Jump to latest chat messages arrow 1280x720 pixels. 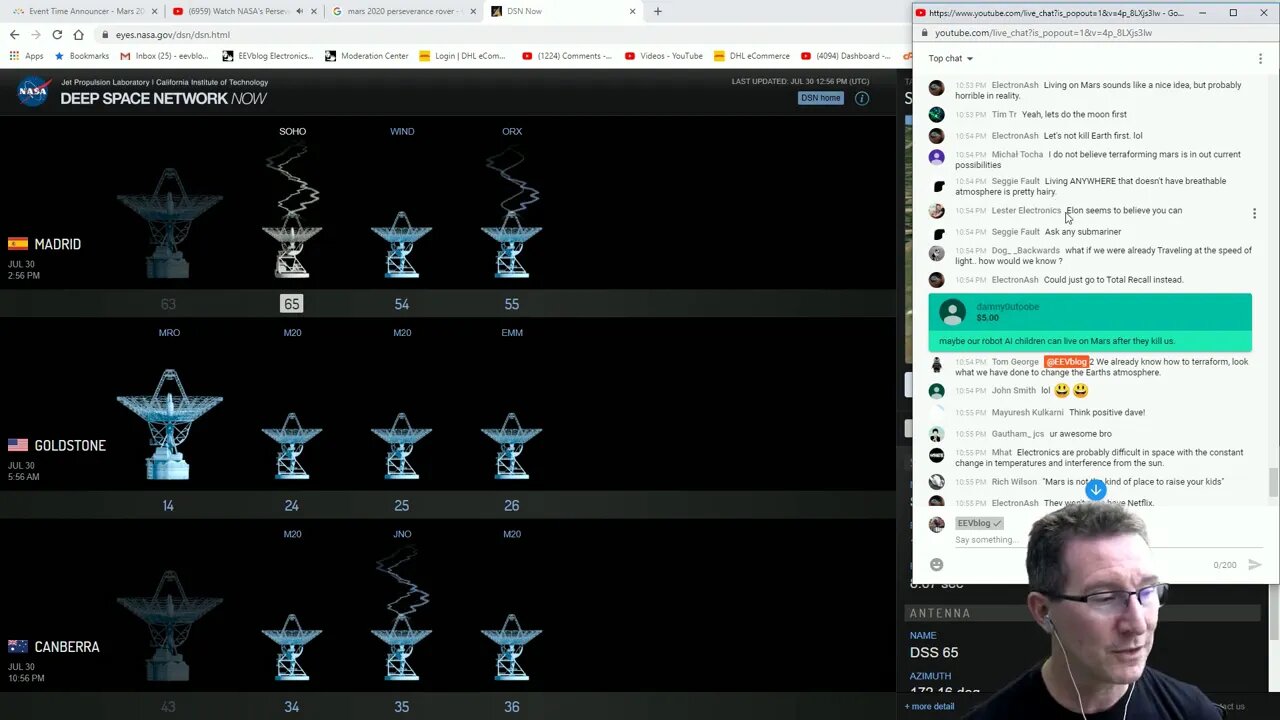click(x=1096, y=490)
